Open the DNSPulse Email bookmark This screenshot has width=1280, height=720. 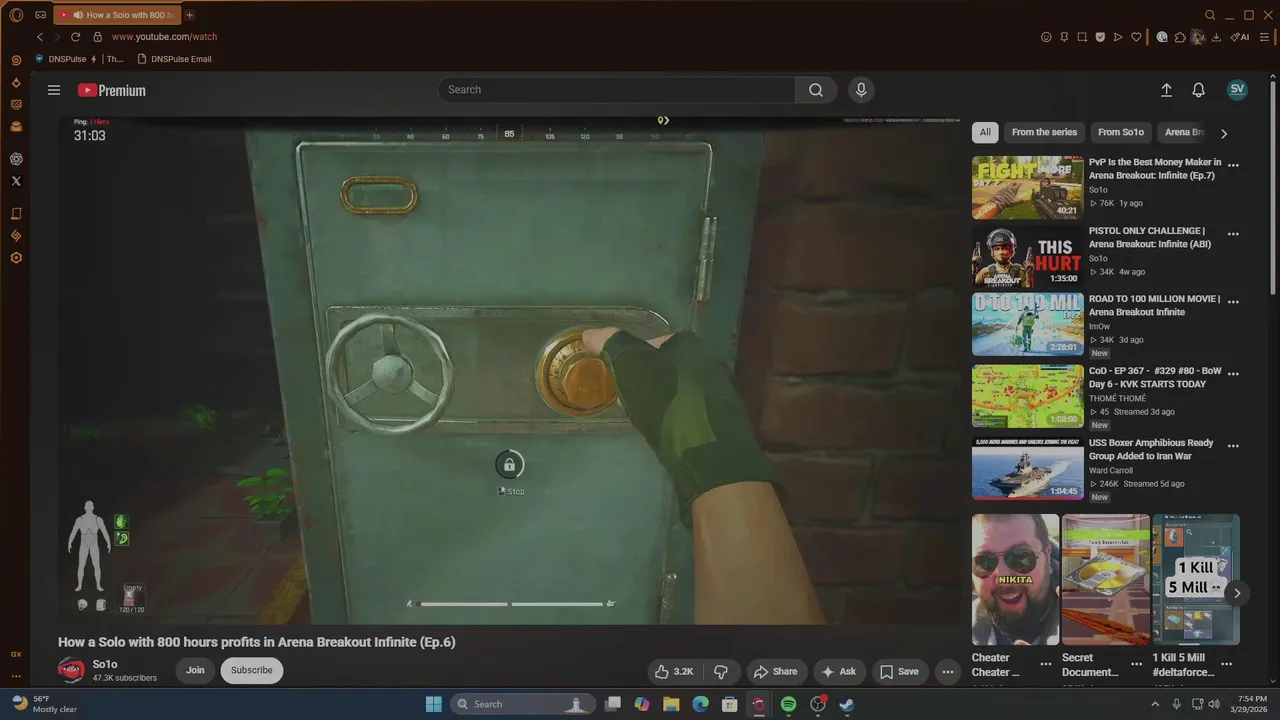[175, 59]
